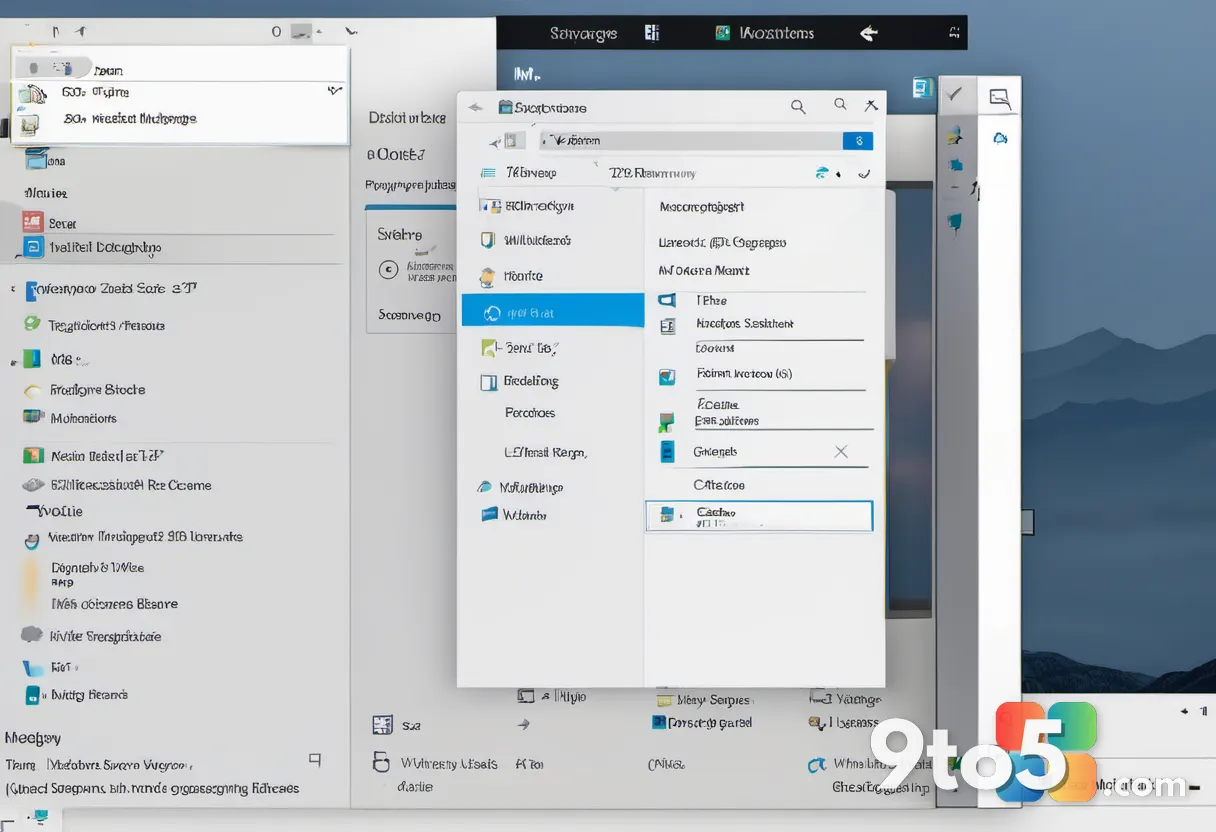Click the hamburger list icon in the dialog toolbar

pyautogui.click(x=488, y=173)
